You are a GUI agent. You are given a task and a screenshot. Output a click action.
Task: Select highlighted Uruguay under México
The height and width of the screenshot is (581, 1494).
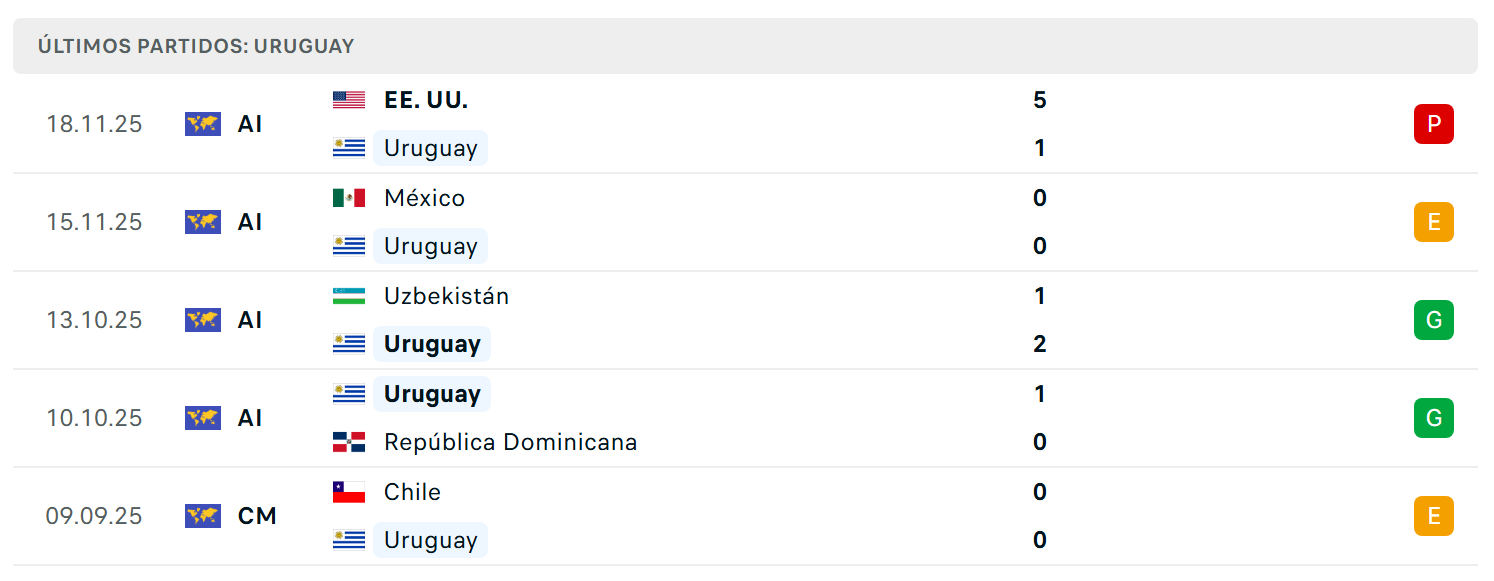pos(430,246)
